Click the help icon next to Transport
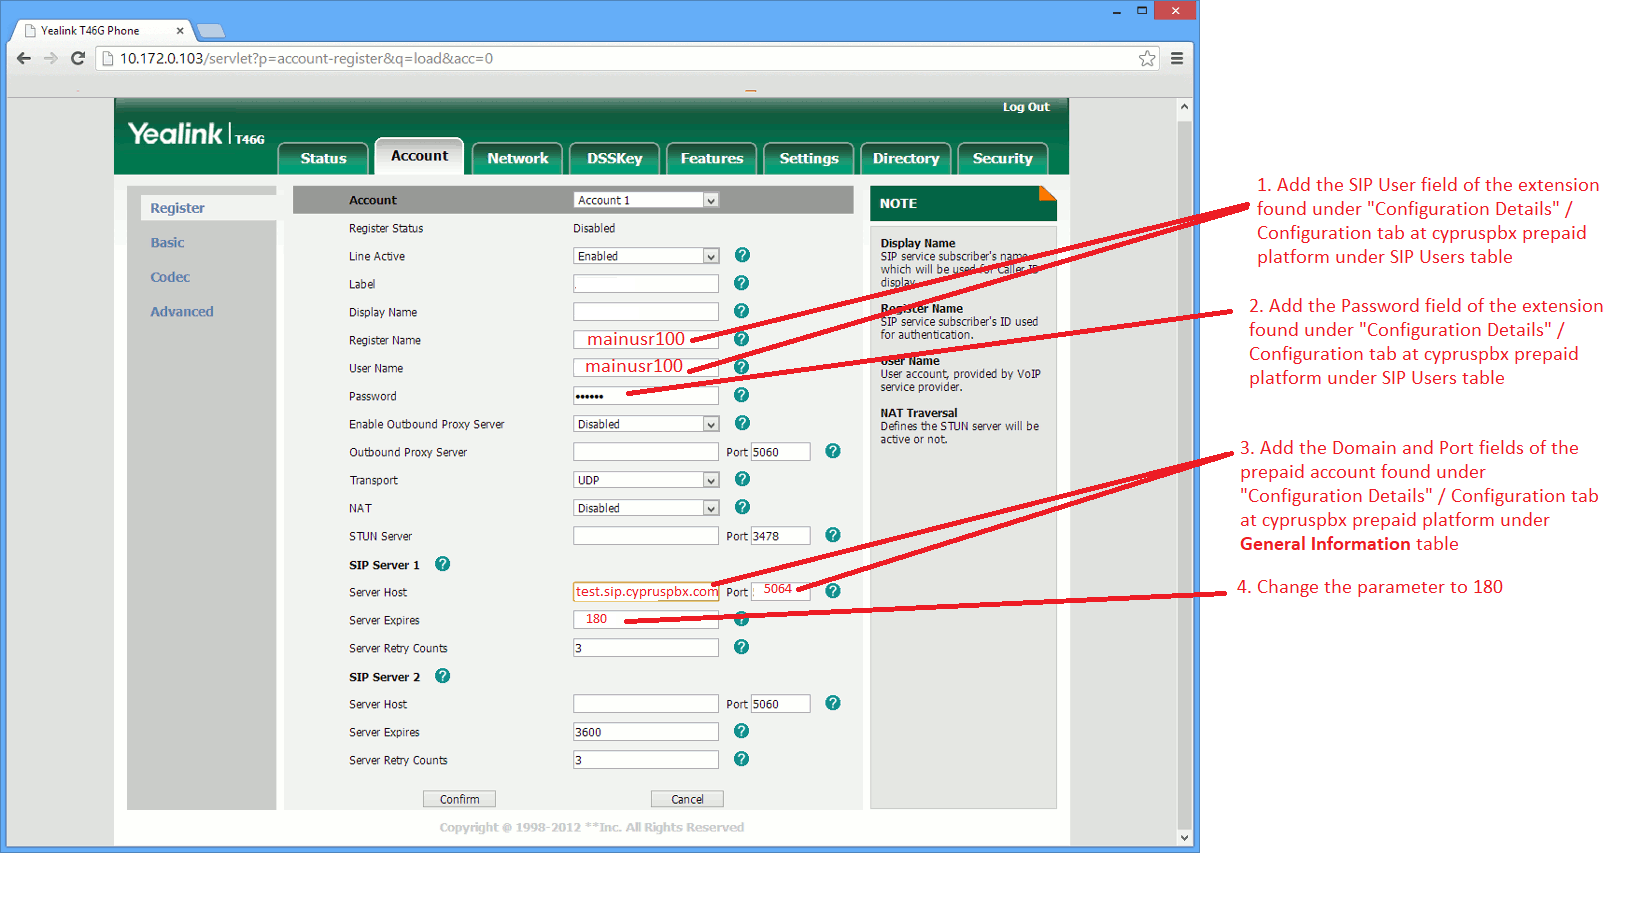 tap(742, 479)
